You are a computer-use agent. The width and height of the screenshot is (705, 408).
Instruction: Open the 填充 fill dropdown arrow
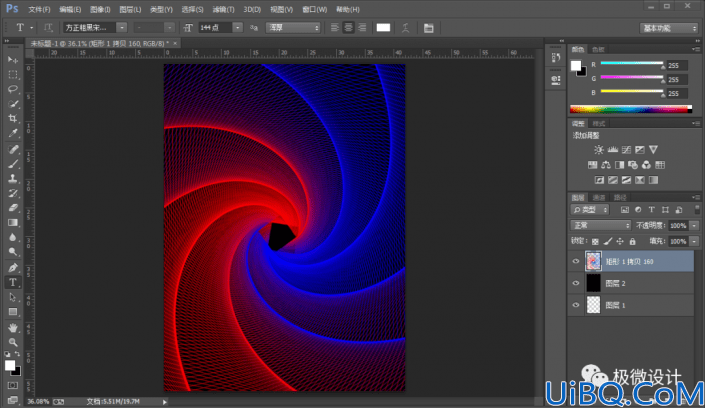(x=694, y=242)
